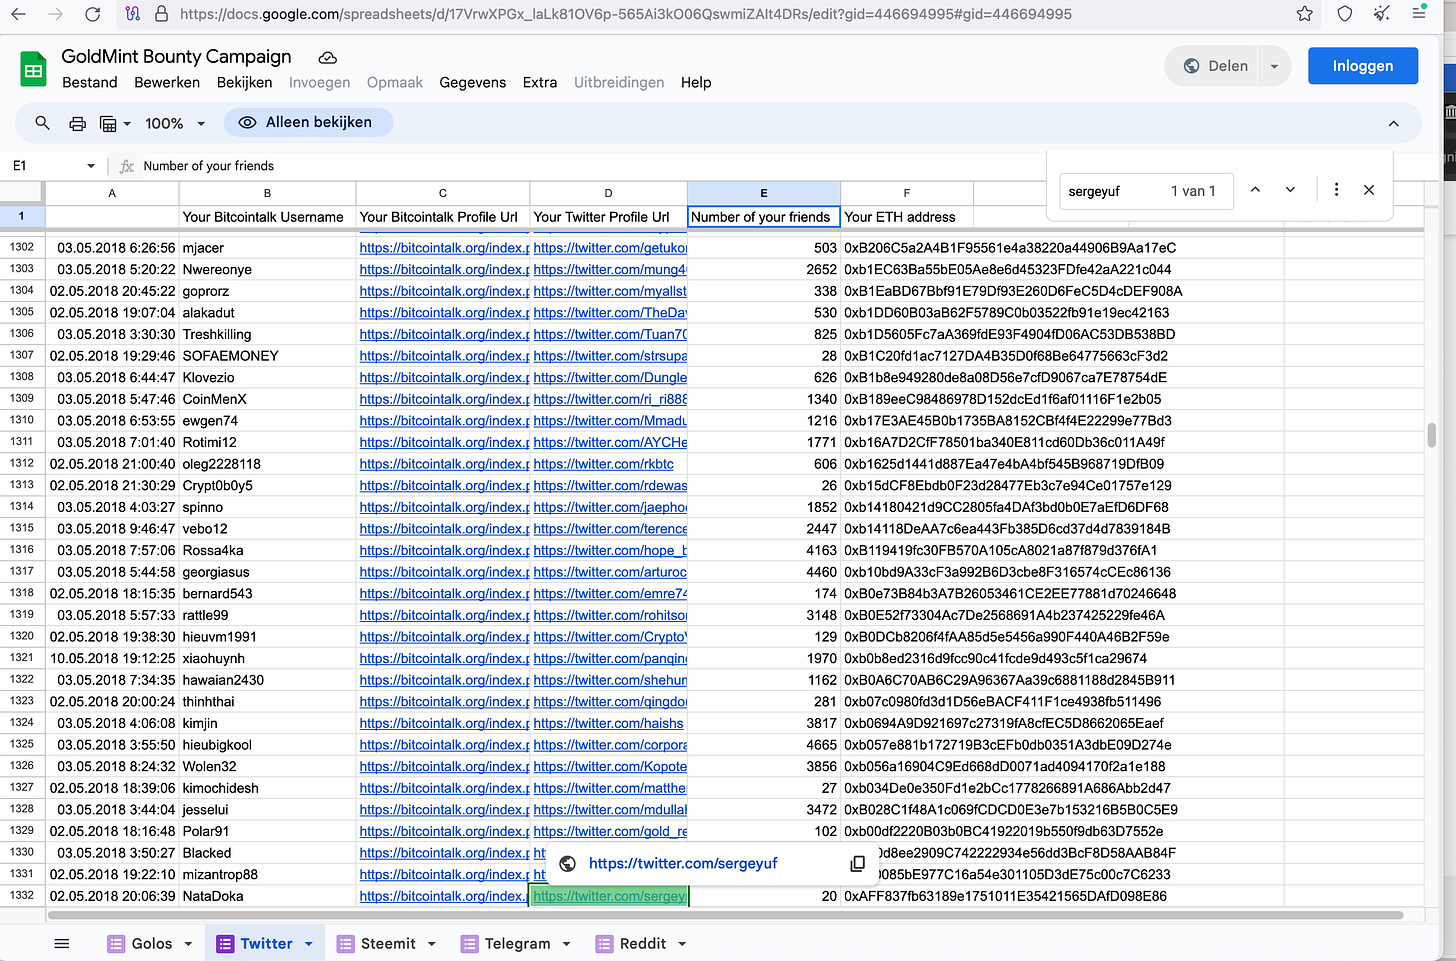Go back with browser back arrow
This screenshot has width=1456, height=961.
(19, 14)
